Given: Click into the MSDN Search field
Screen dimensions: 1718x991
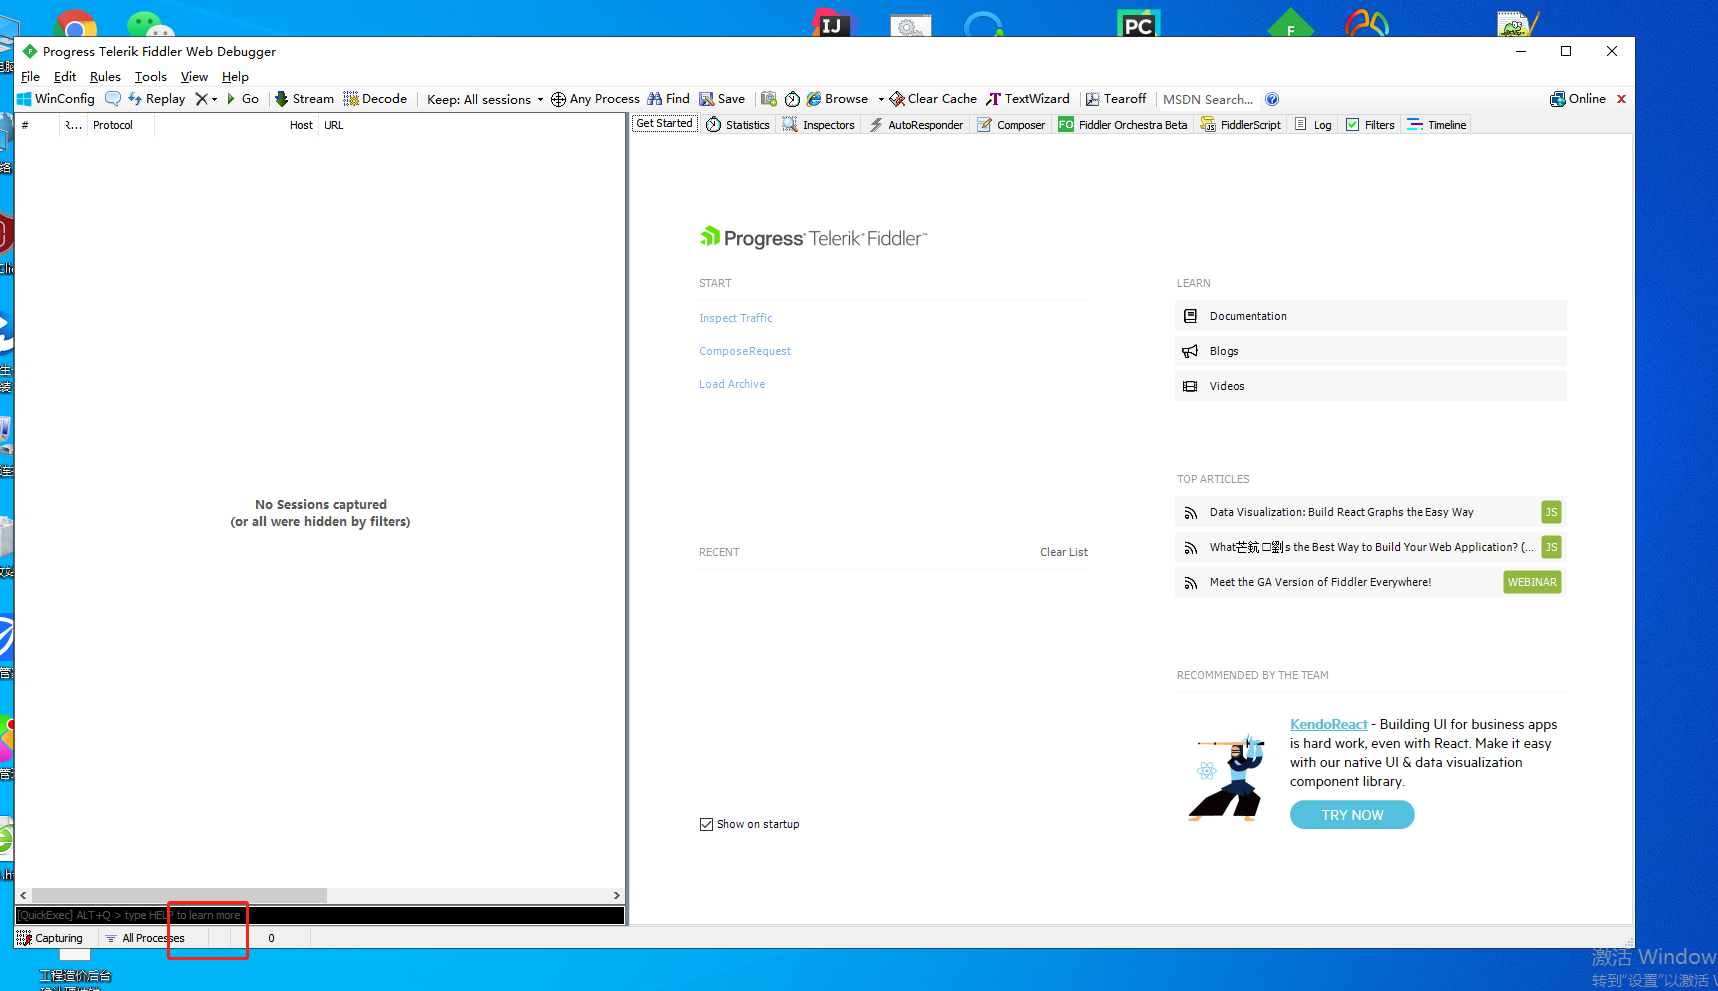Looking at the screenshot, I should (1208, 99).
